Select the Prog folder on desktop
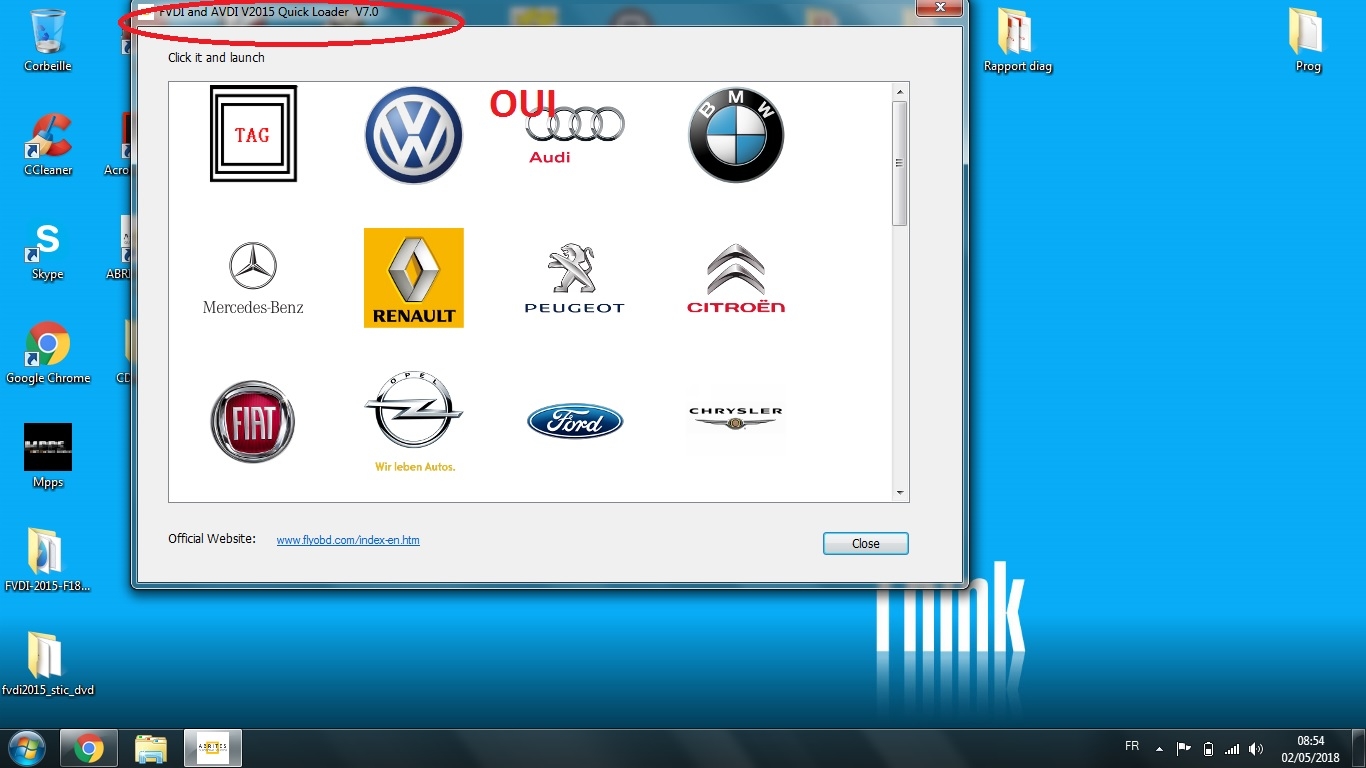1366x768 pixels. tap(1307, 40)
